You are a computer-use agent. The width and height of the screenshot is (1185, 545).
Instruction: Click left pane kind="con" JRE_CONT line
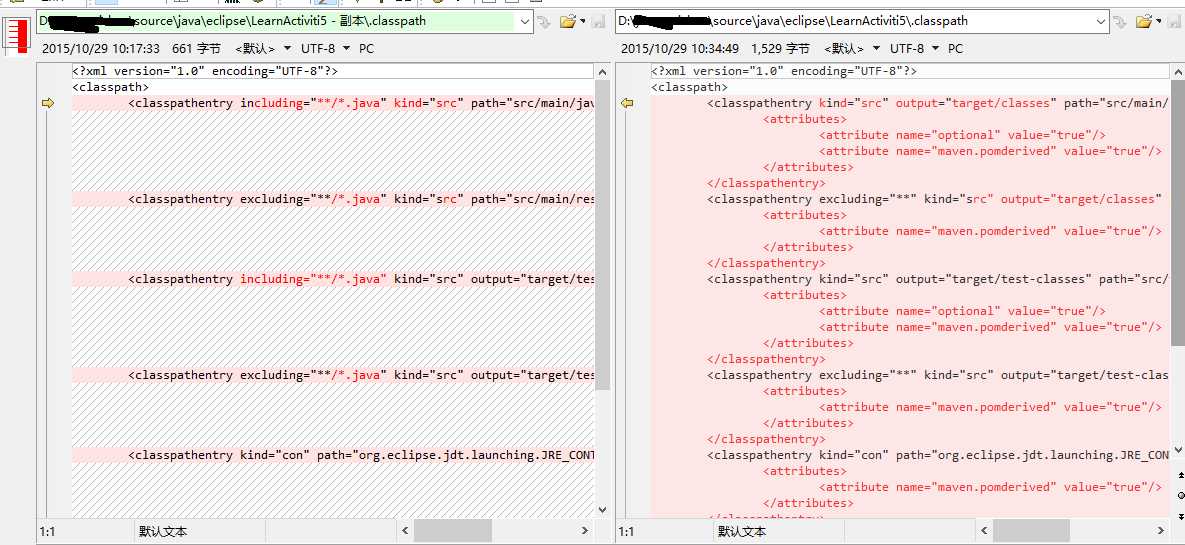(333, 455)
